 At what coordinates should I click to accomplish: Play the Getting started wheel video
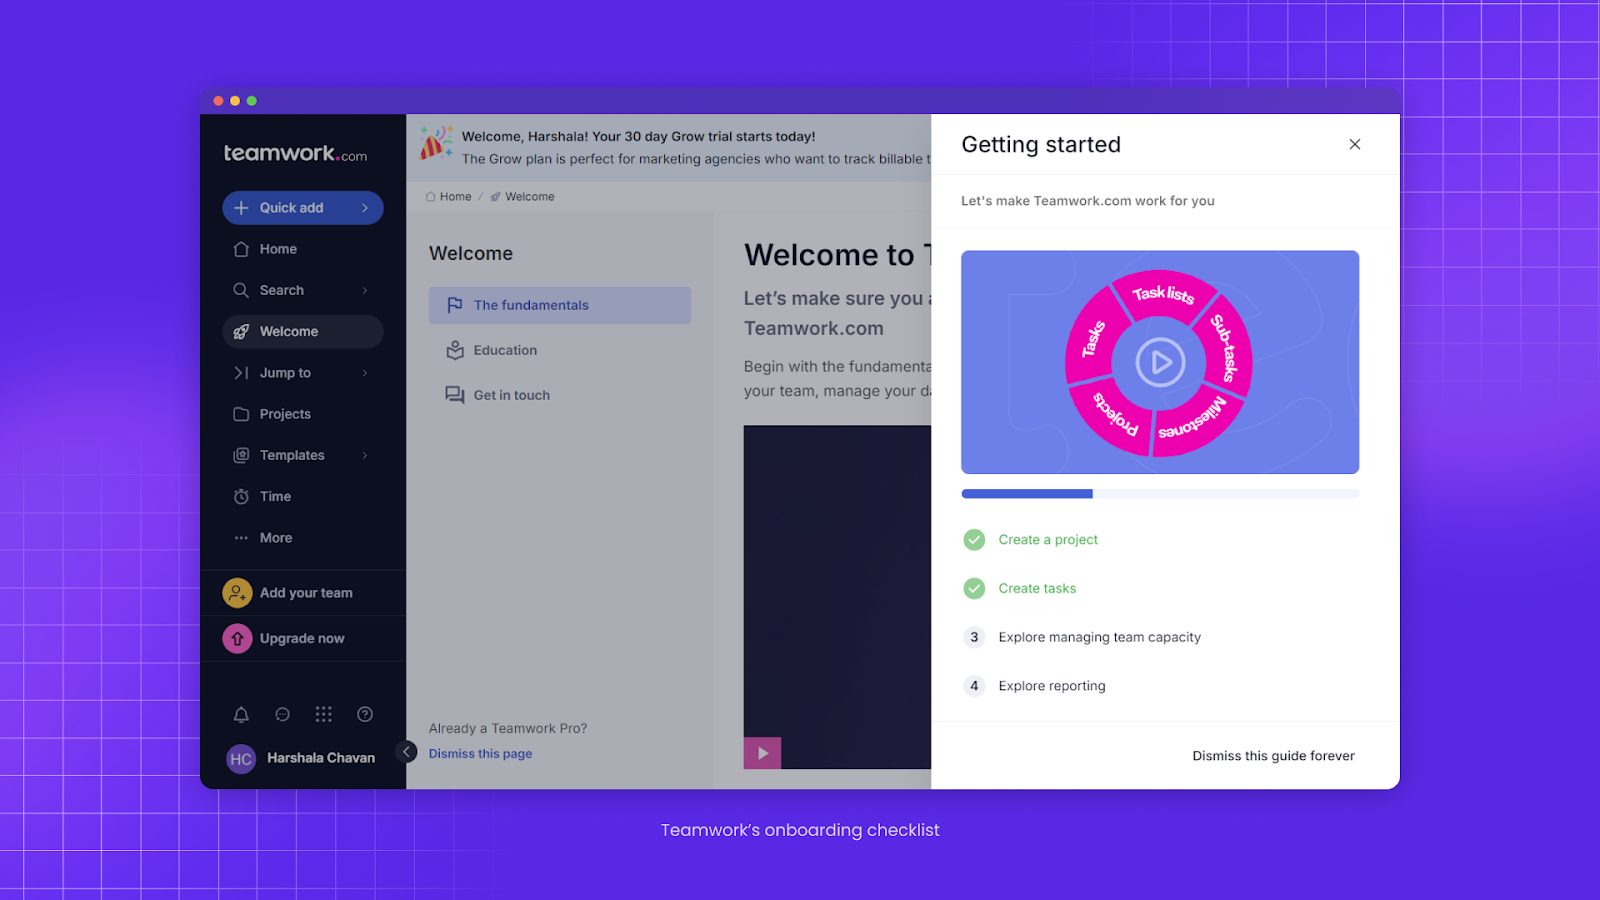(1160, 362)
